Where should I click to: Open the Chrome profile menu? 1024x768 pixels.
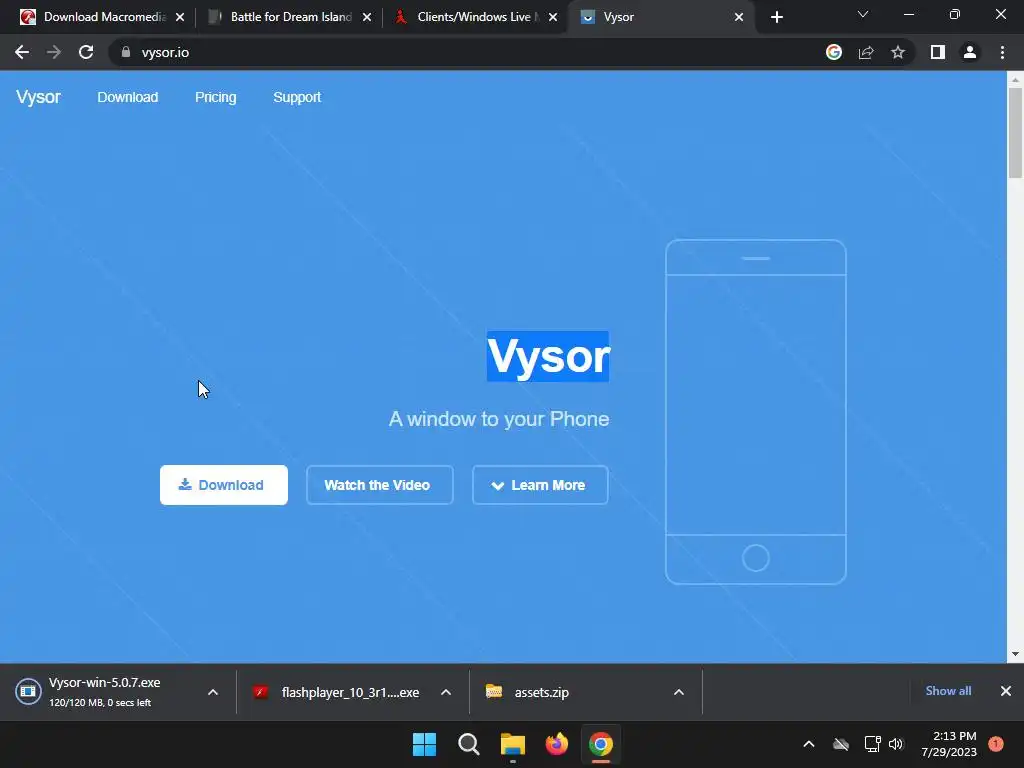click(x=970, y=52)
